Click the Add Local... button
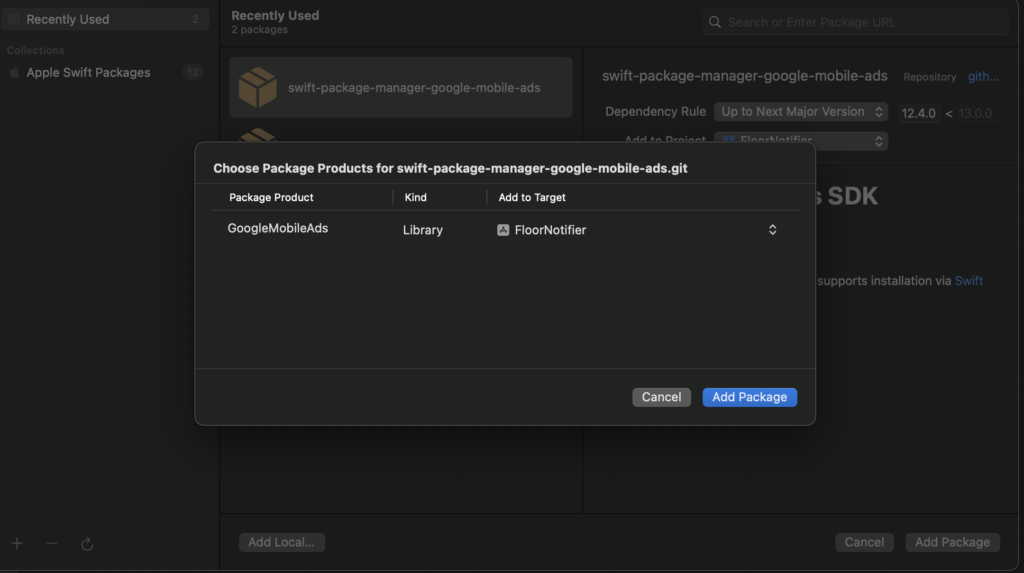This screenshot has width=1024, height=573. tap(281, 542)
